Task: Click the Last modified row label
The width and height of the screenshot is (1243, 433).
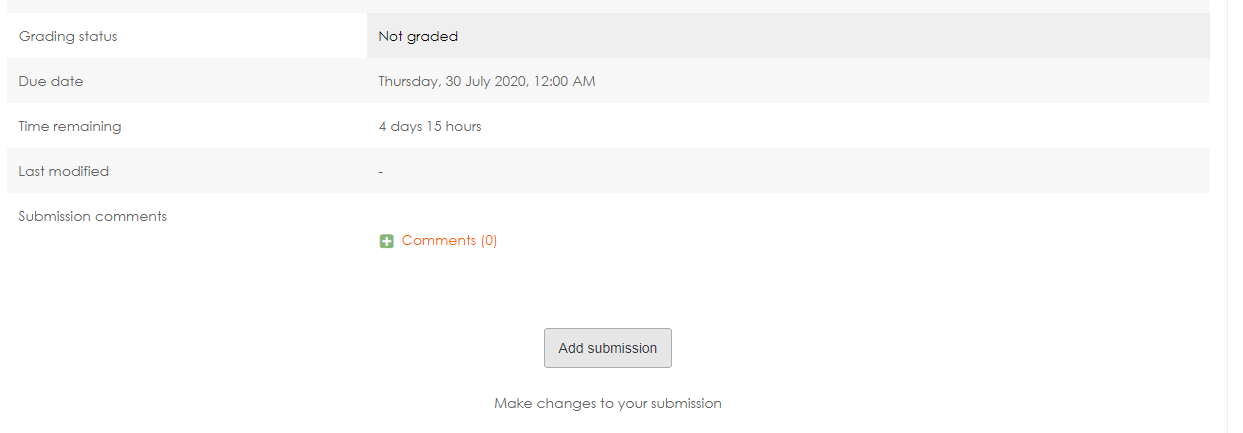Action: coord(64,171)
